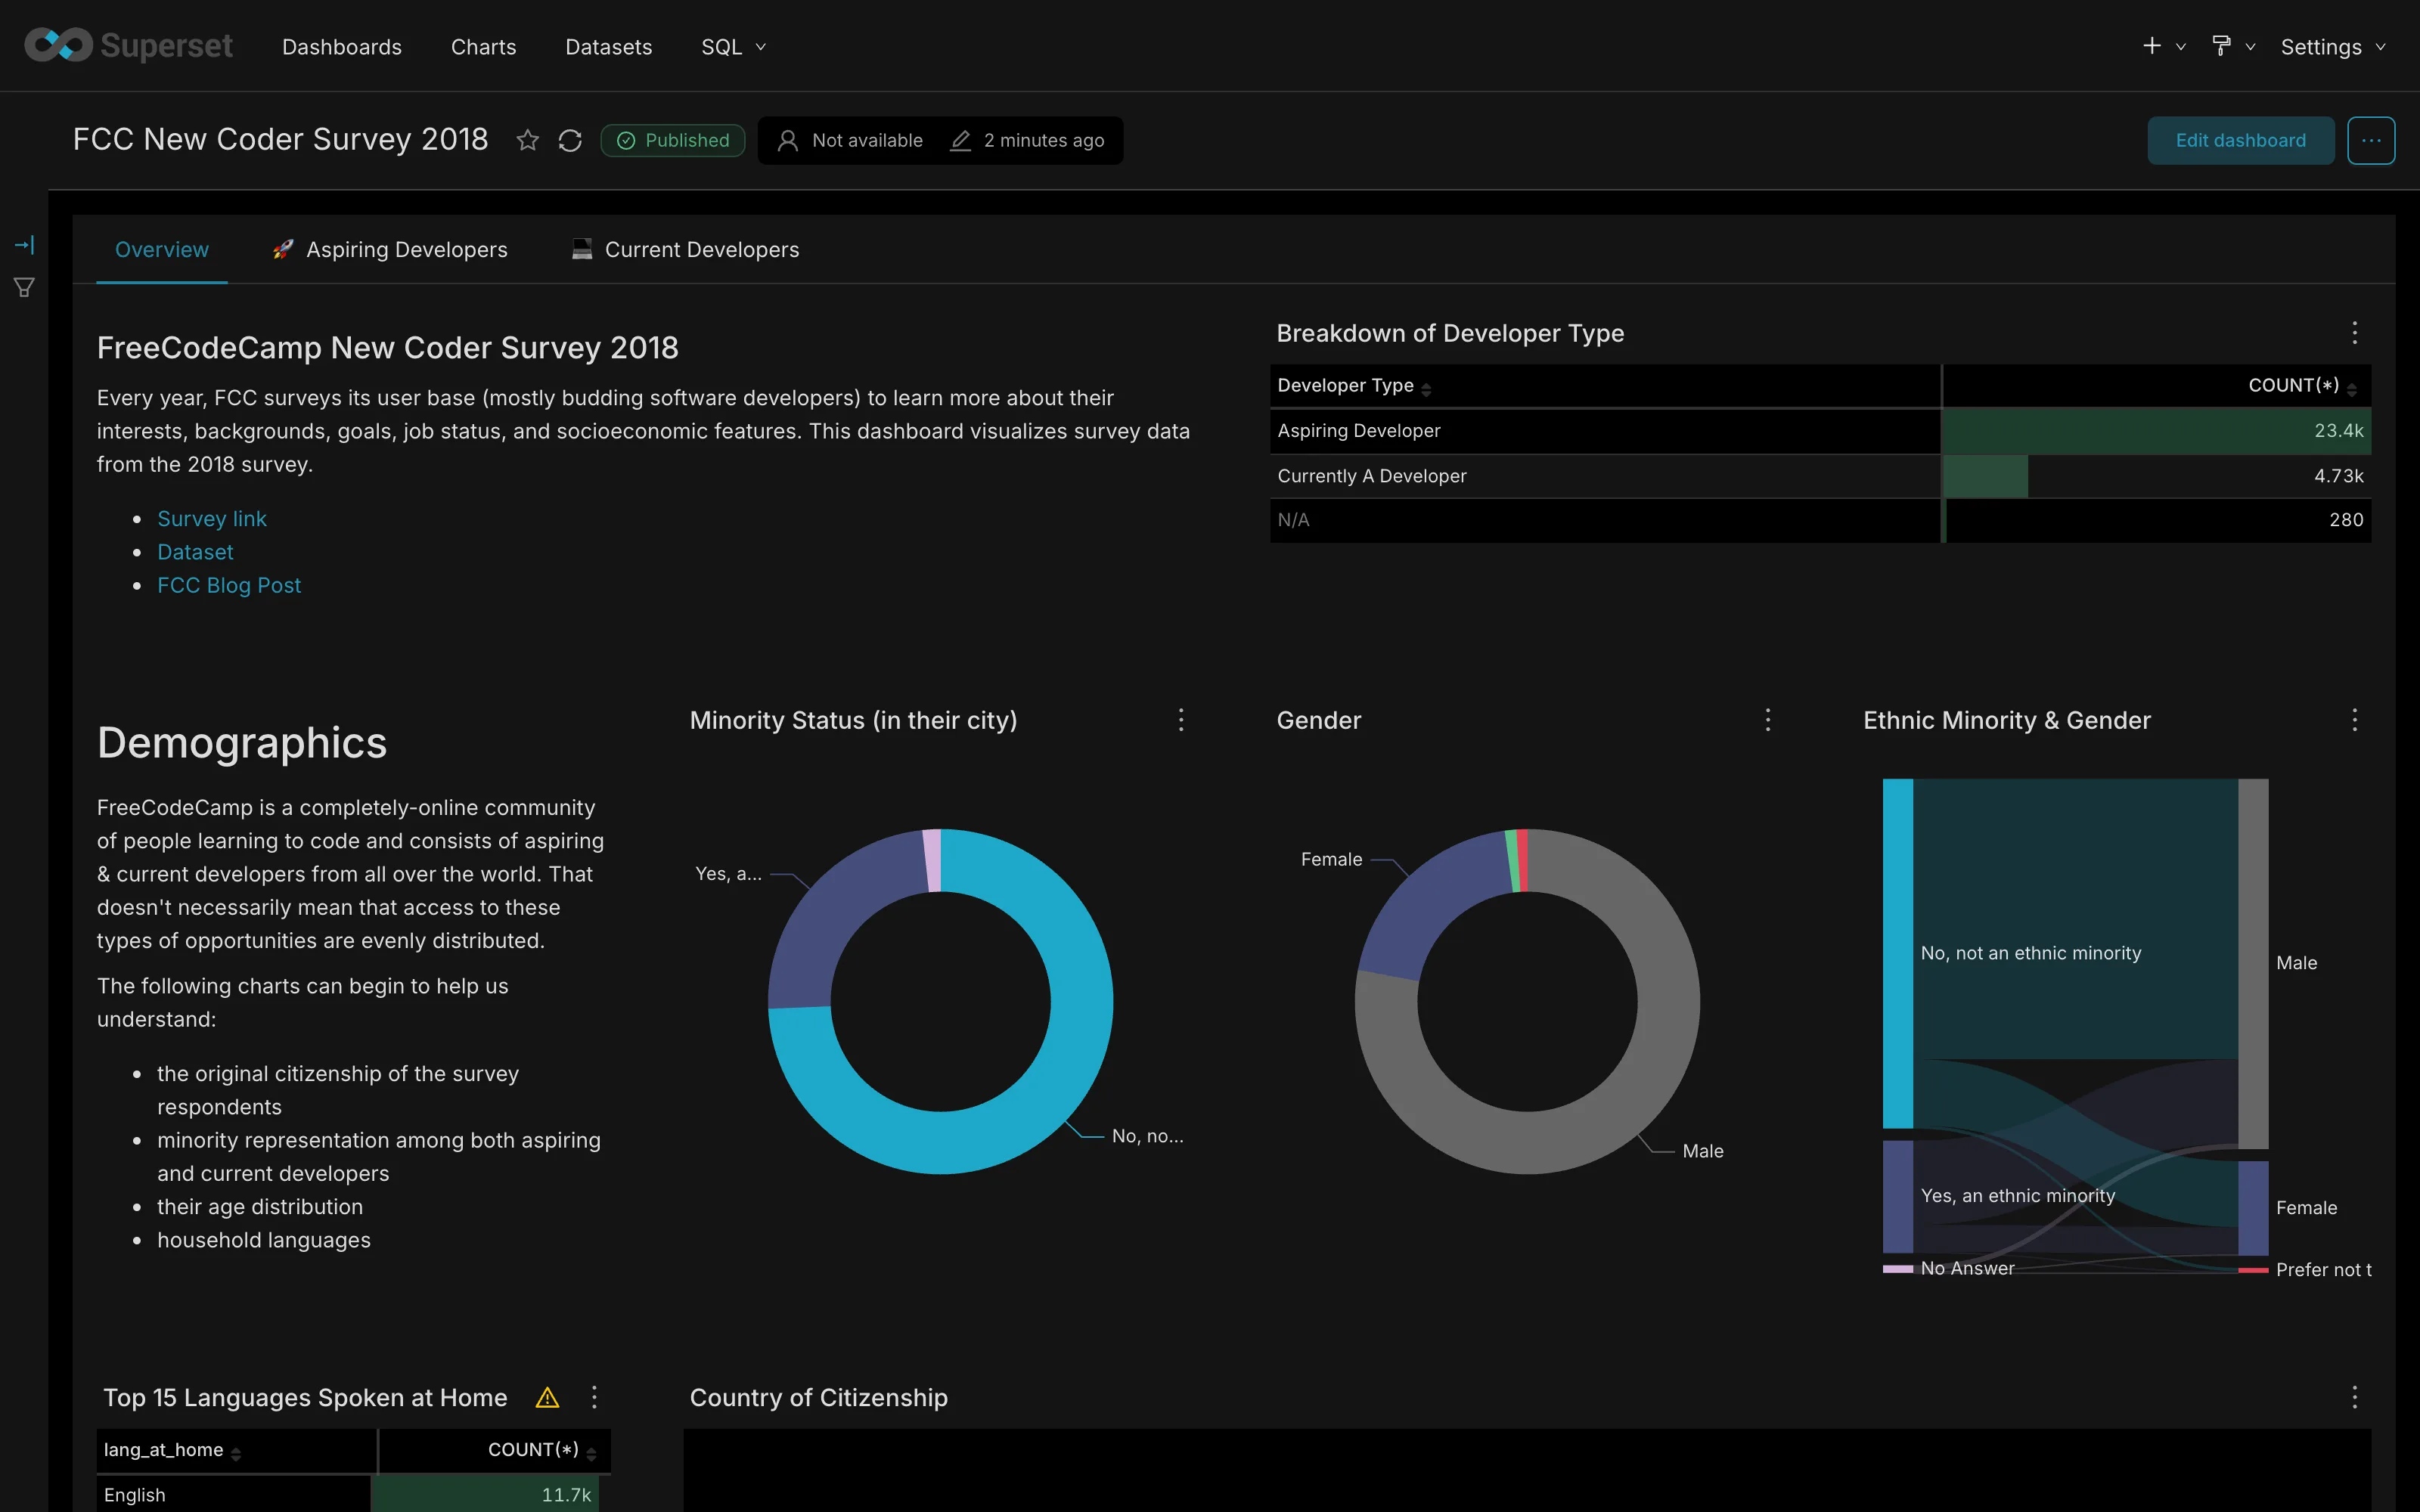The image size is (2420, 1512).
Task: Click the 4.73k count cell
Action: tap(2156, 476)
